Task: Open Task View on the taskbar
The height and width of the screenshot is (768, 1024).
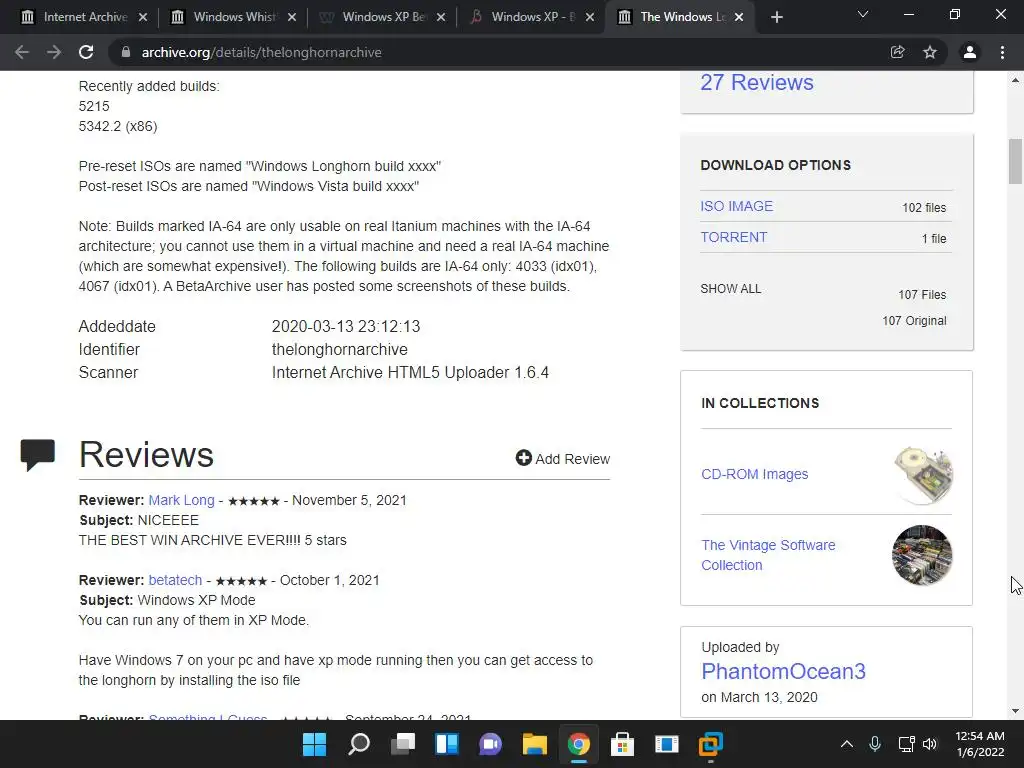Action: coord(403,744)
